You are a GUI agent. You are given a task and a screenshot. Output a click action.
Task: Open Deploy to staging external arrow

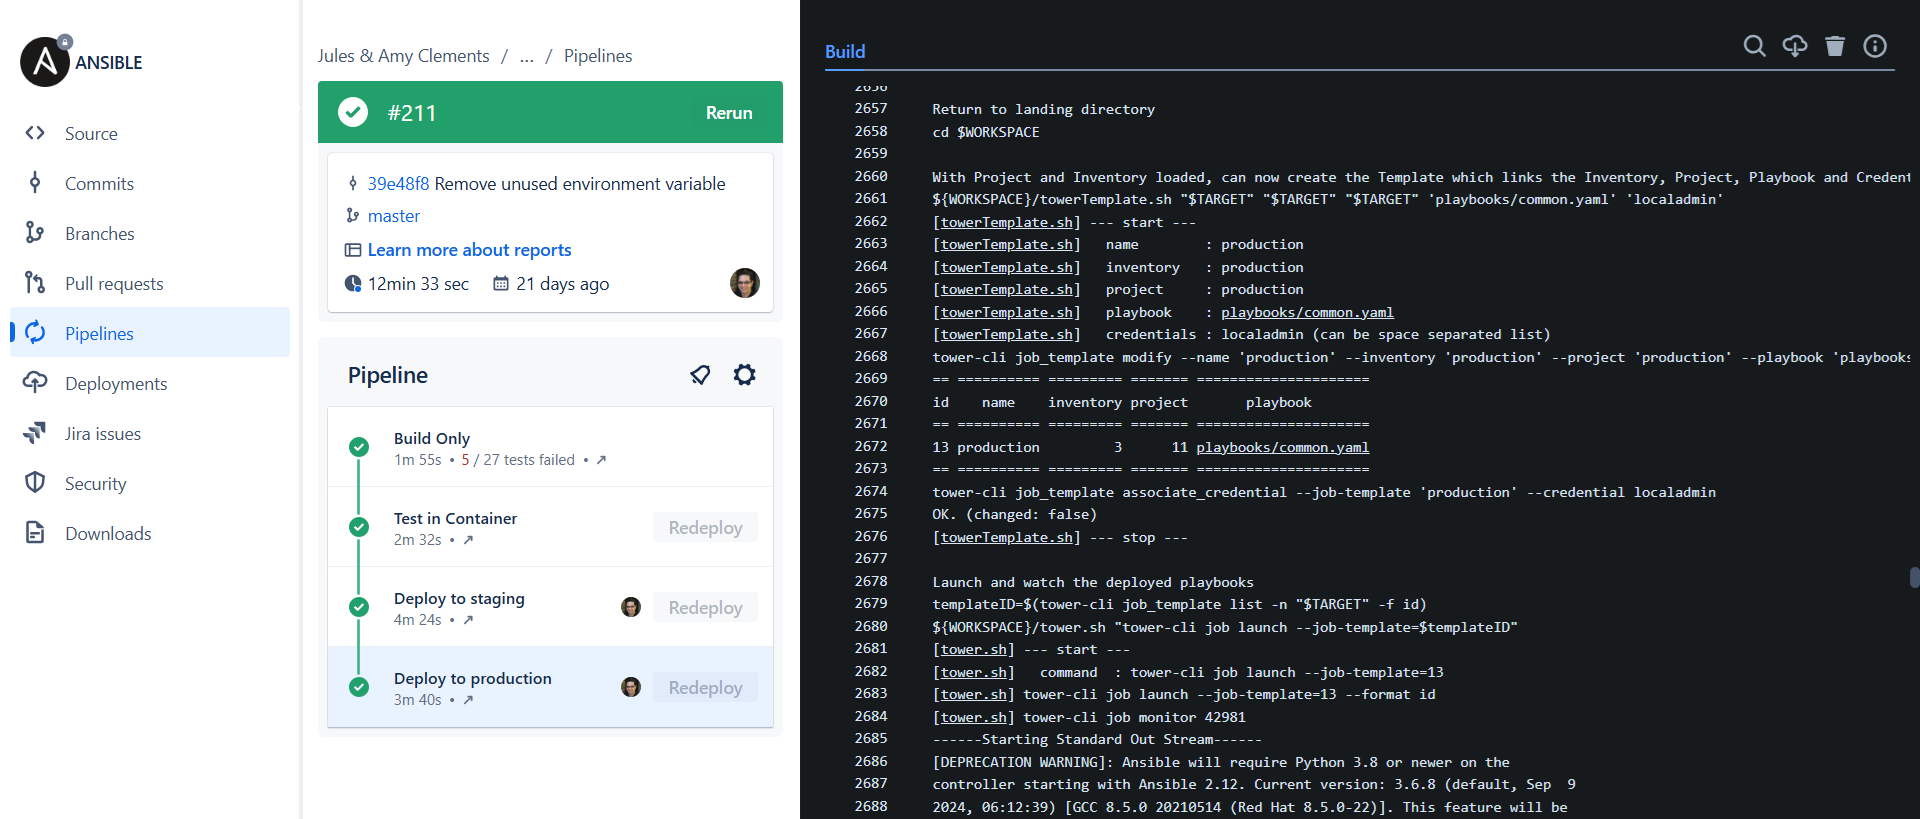click(x=468, y=620)
